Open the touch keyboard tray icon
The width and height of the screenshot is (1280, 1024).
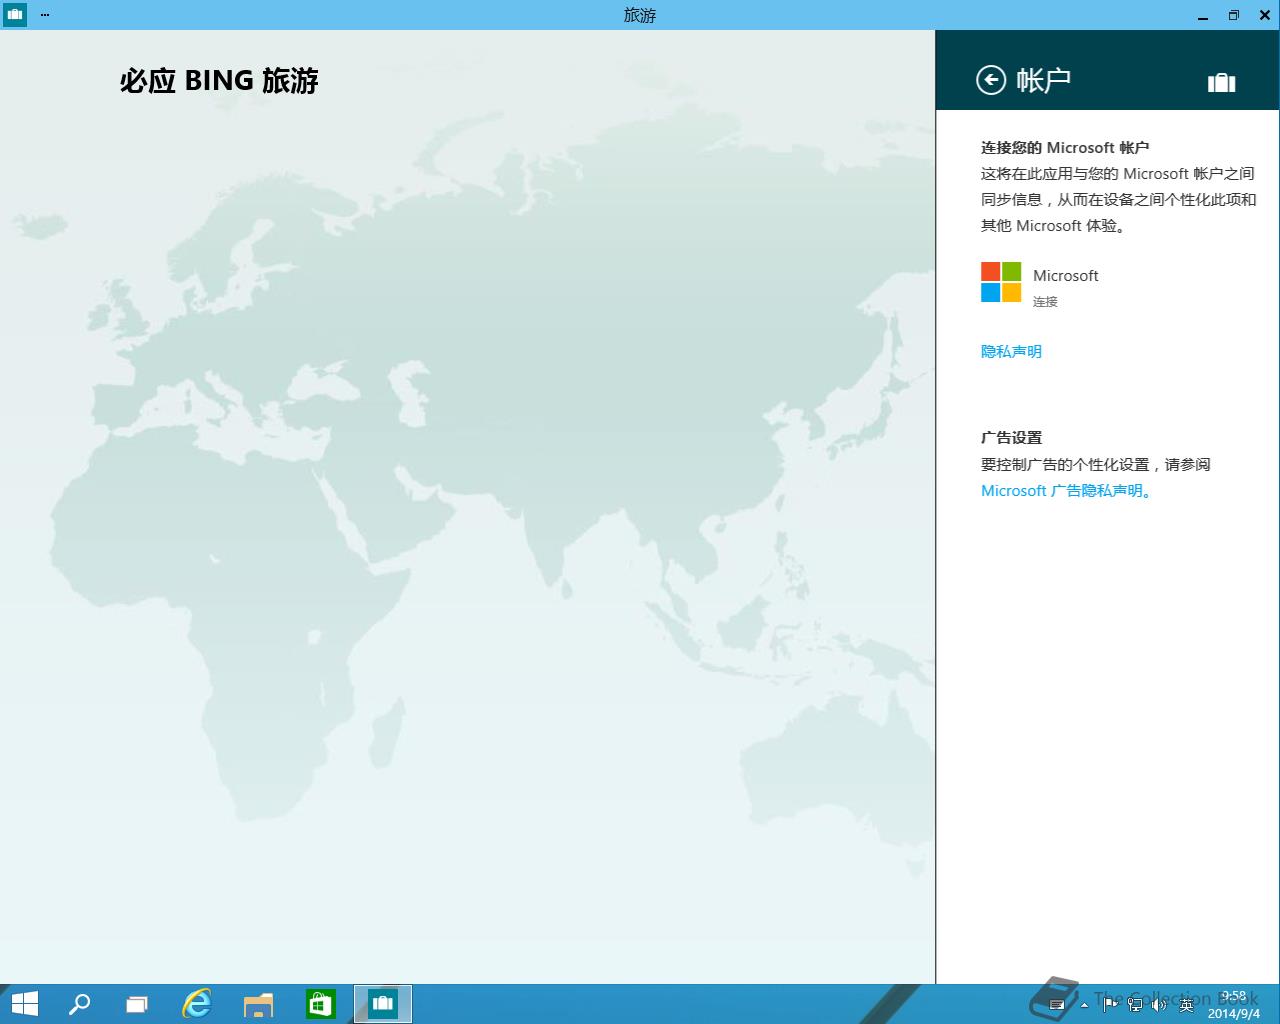1056,1004
